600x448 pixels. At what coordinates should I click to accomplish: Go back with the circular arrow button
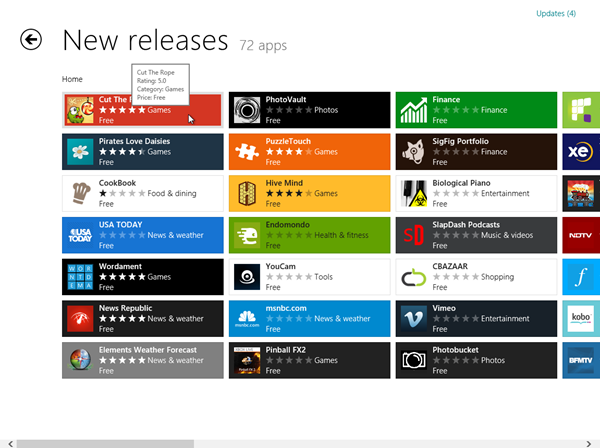[31, 39]
